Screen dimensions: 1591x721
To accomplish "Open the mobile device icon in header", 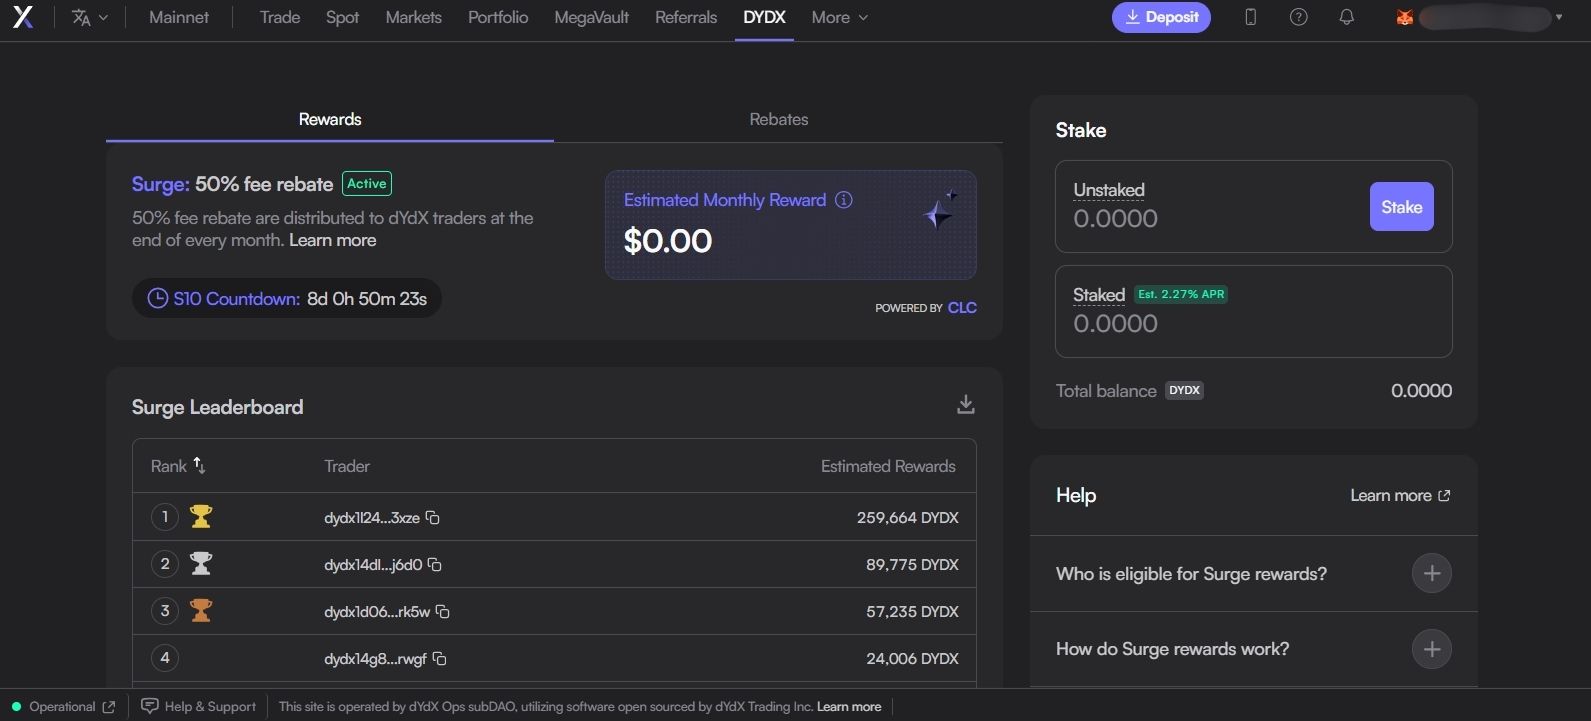I will pos(1250,17).
